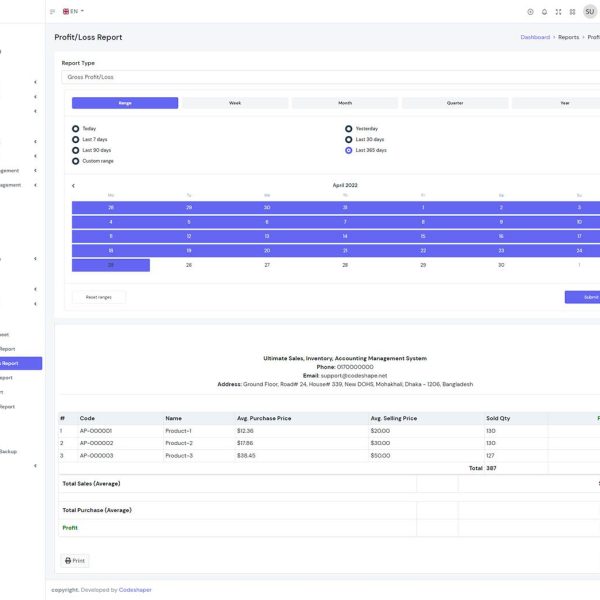The image size is (600, 600).
Task: Switch to the Week tab
Action: coord(235,103)
